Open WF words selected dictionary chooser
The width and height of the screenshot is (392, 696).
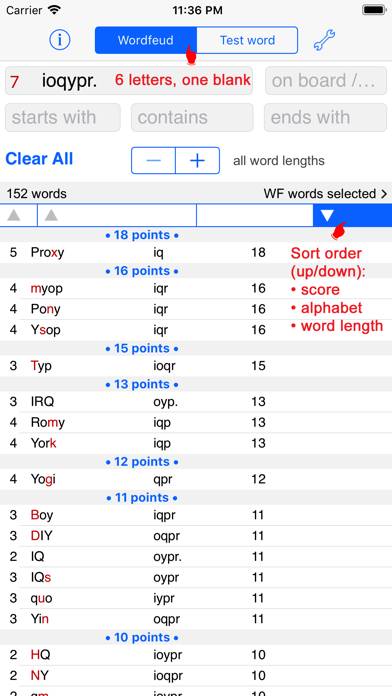pyautogui.click(x=325, y=194)
